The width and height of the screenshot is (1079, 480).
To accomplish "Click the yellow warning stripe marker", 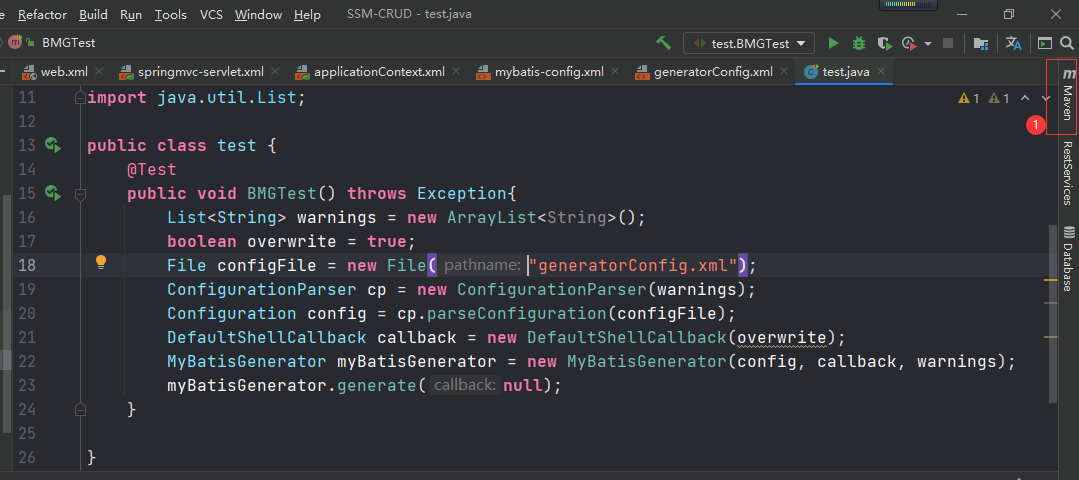I will [x=1051, y=281].
